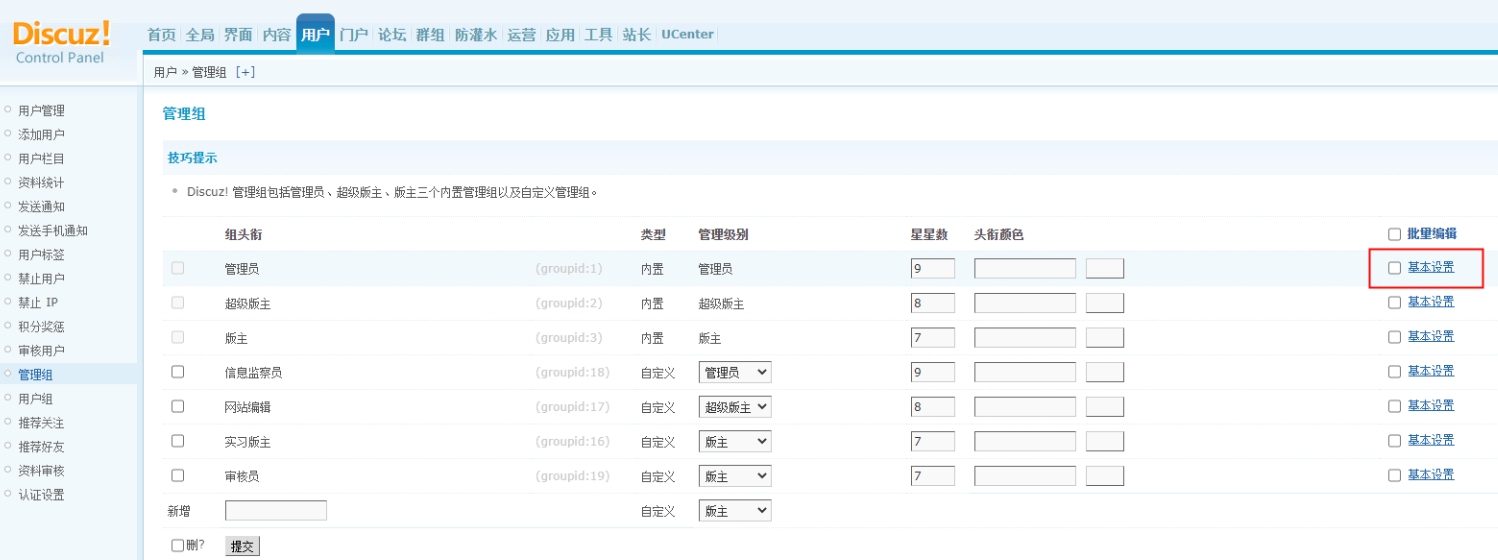Click the 管理员 头衔颜色 swatch box
The width and height of the screenshot is (1498, 560).
[x=1105, y=268]
